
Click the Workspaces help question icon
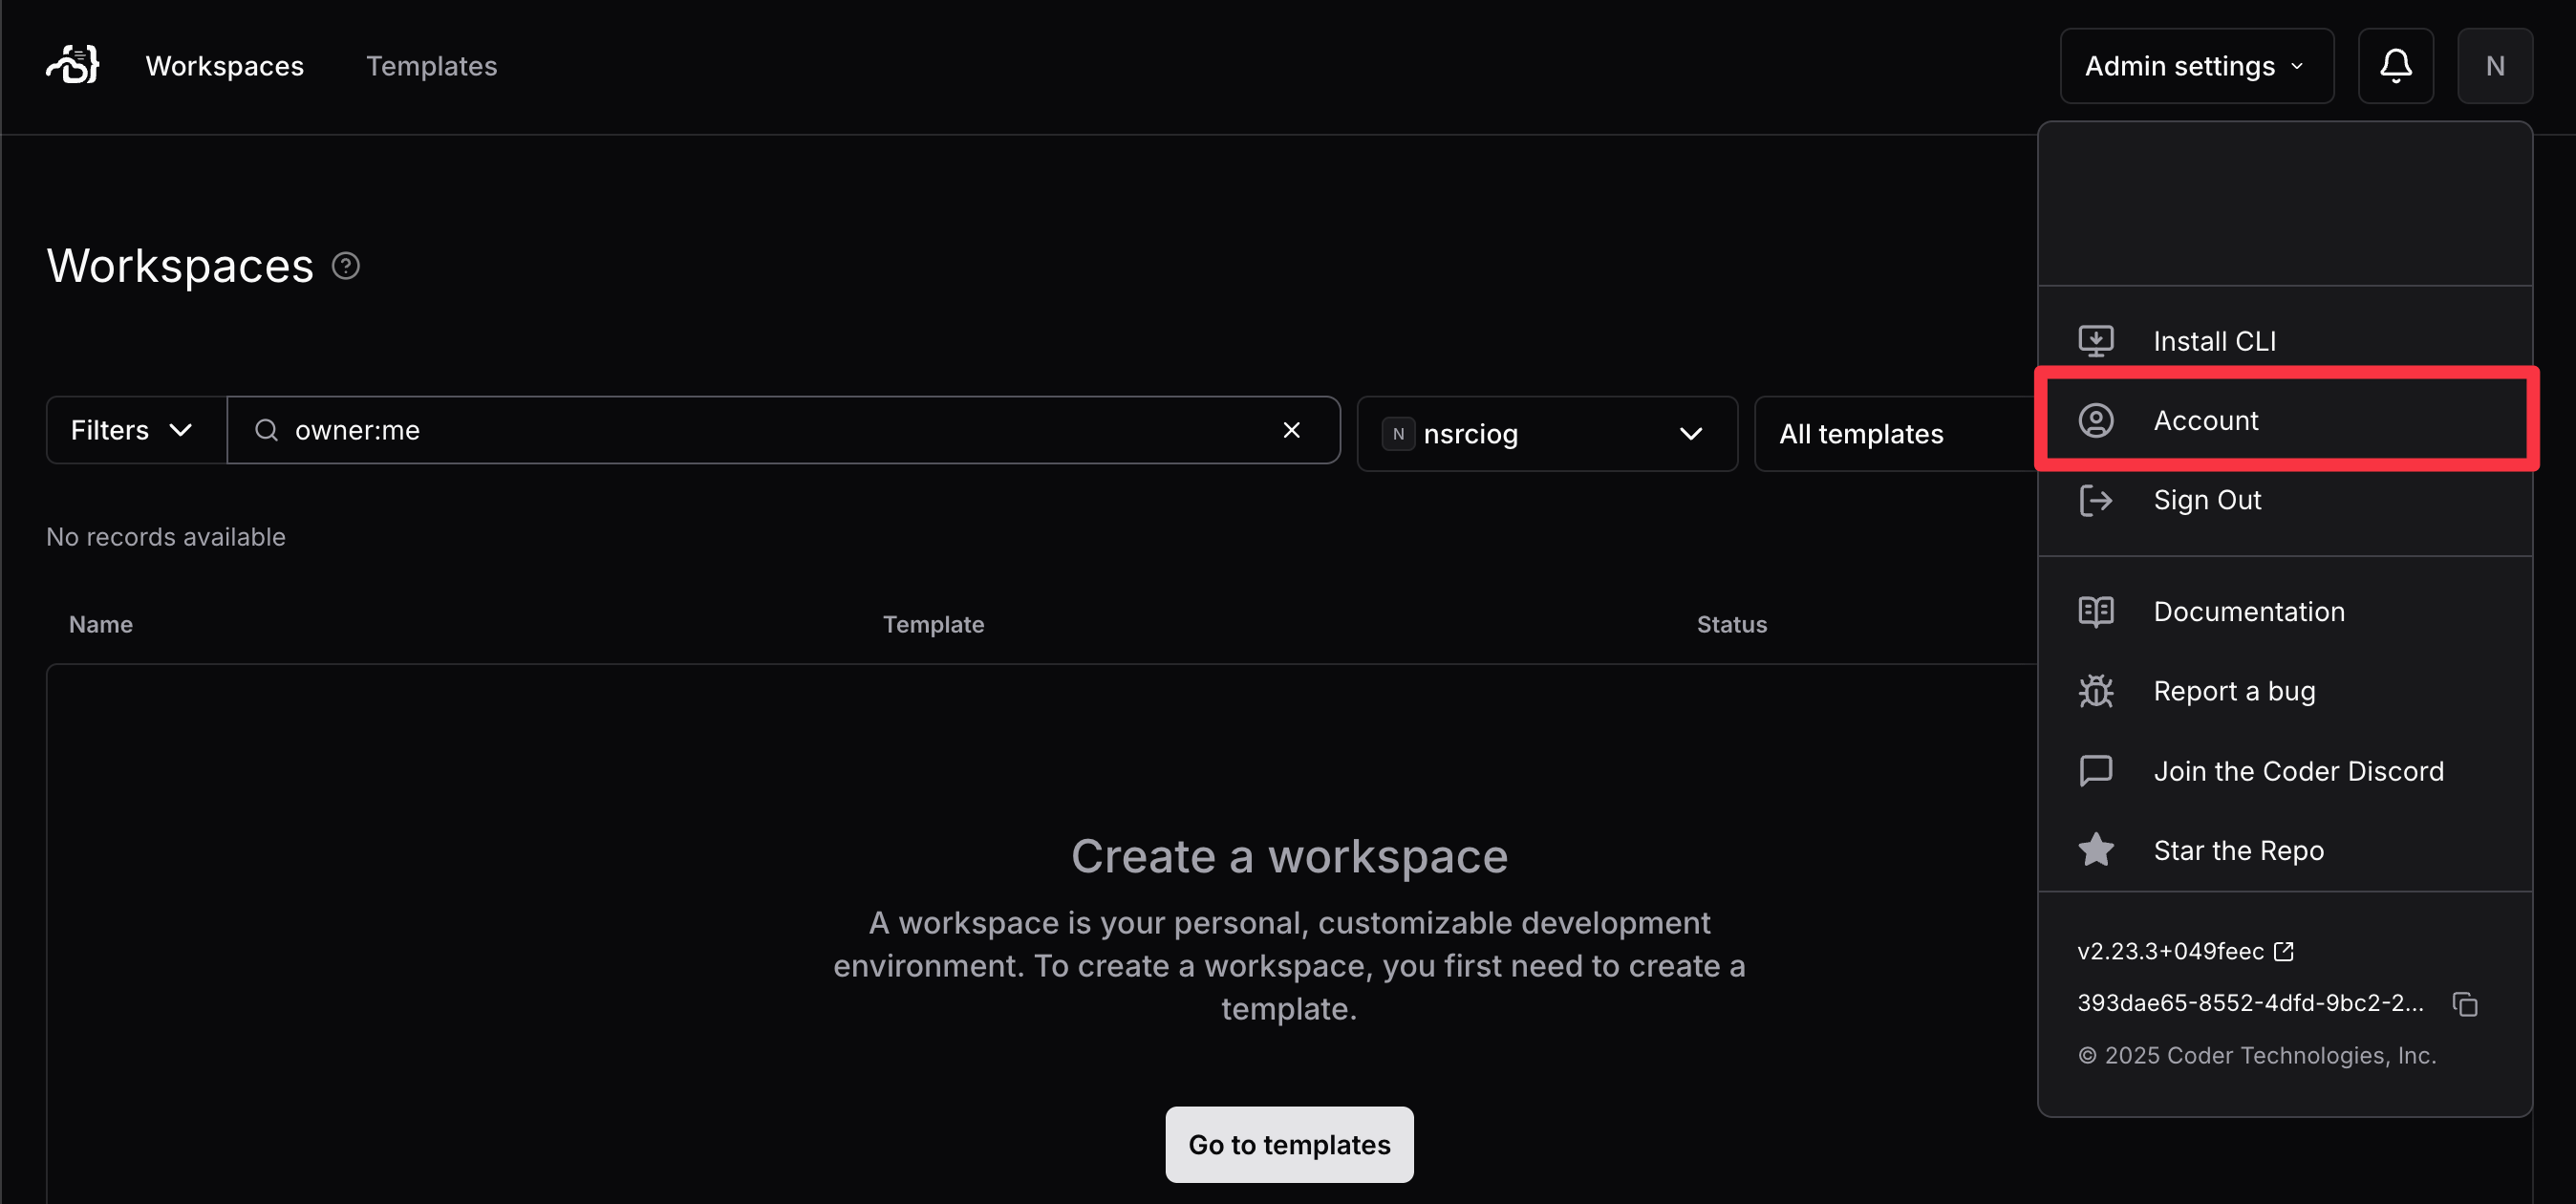point(346,266)
